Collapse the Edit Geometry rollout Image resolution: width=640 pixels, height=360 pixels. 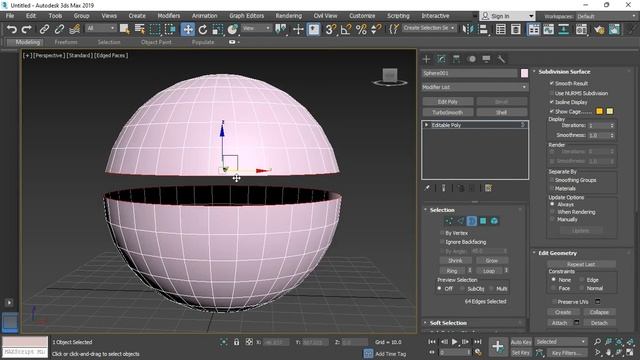pos(557,253)
